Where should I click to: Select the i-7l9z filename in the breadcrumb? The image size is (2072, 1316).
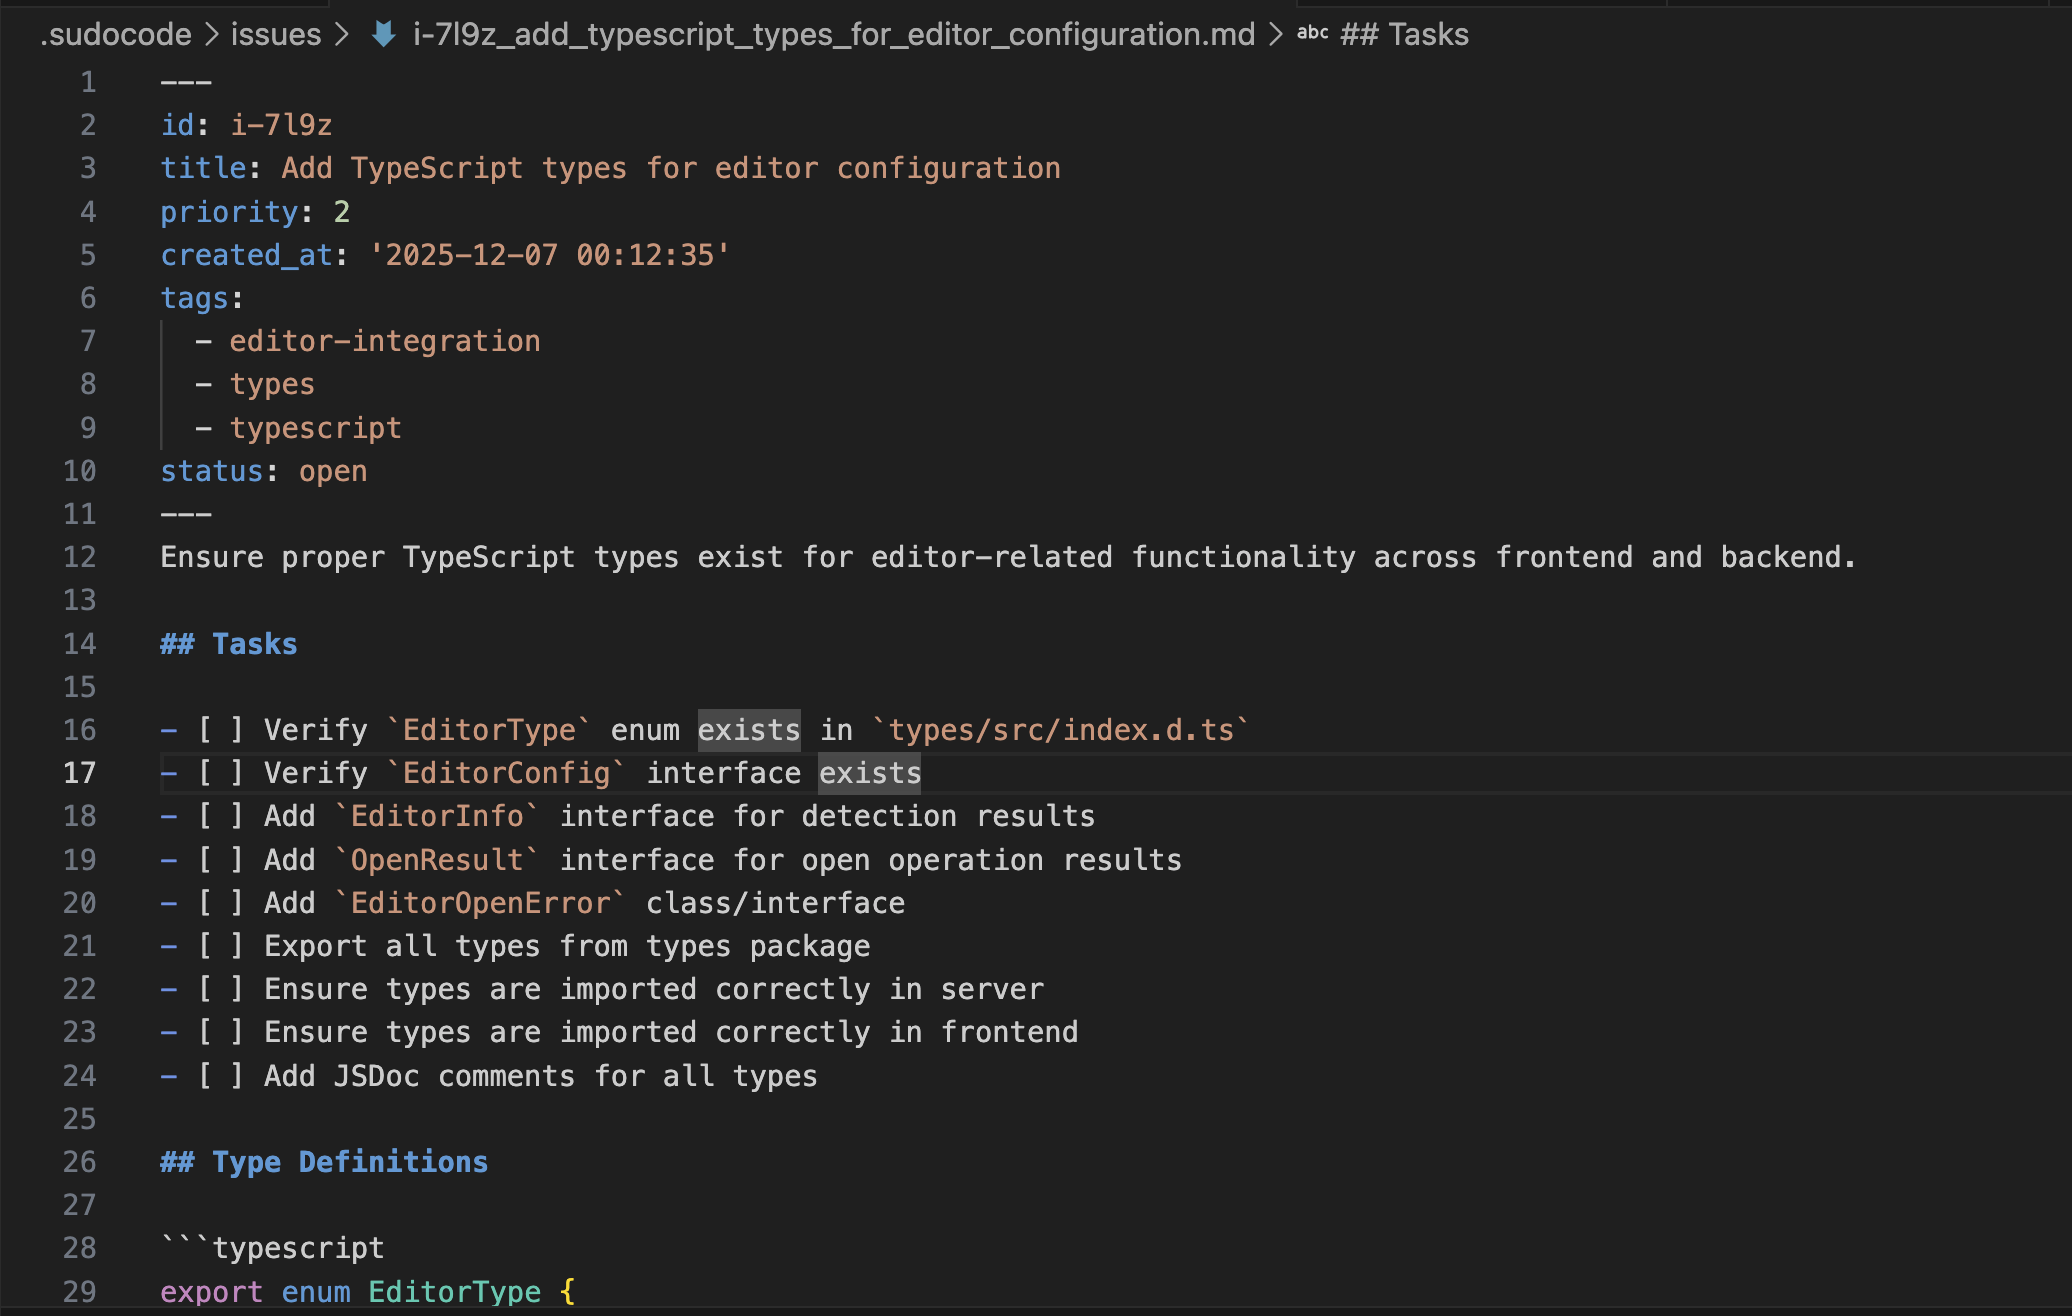832,33
